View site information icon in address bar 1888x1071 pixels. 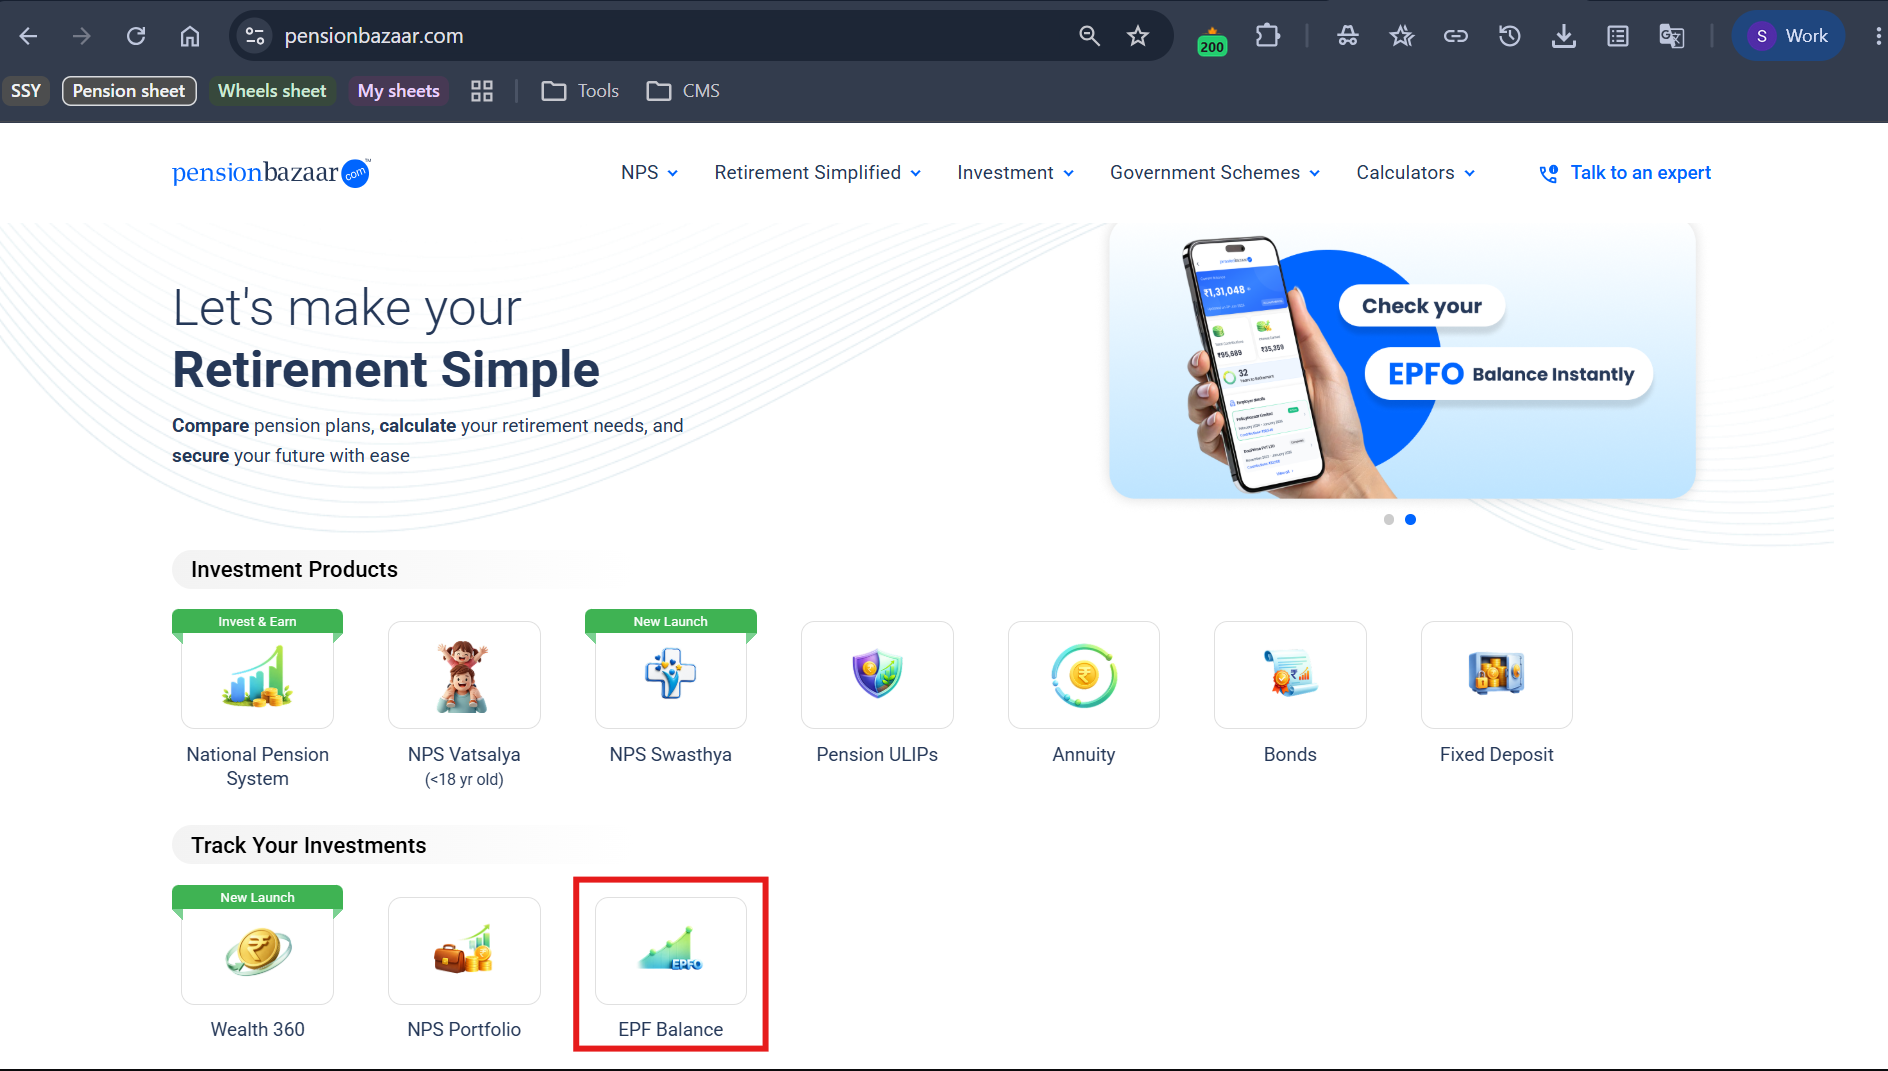click(255, 36)
